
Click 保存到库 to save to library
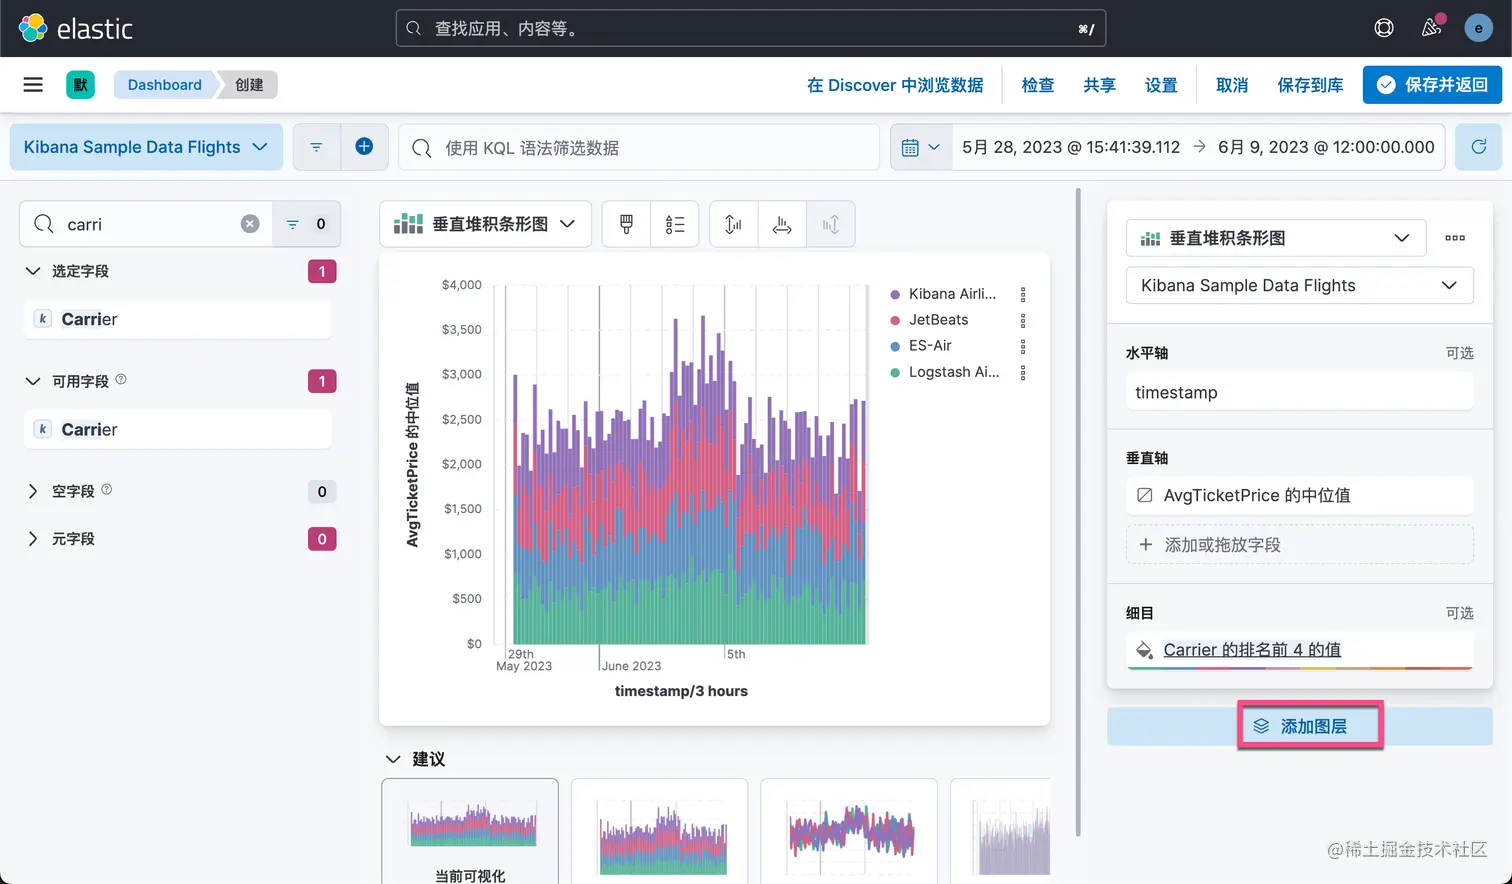(1310, 85)
